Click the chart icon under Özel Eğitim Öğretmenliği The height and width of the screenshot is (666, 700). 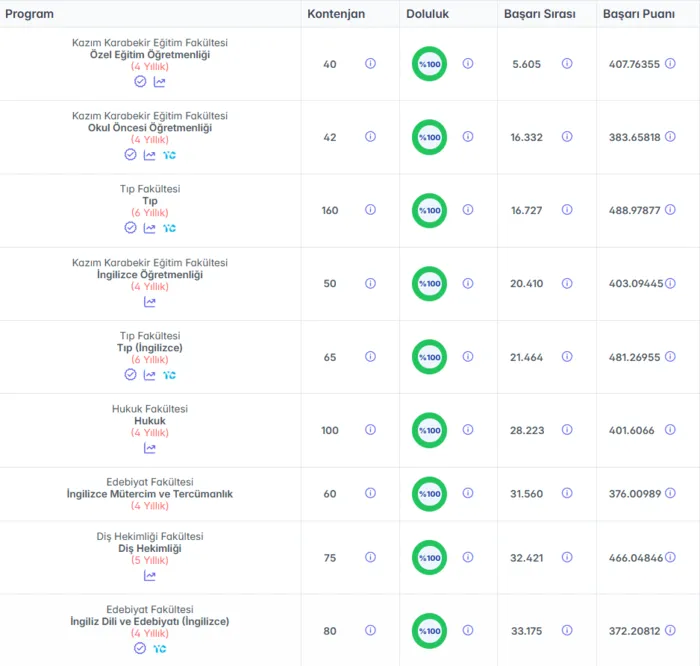[x=159, y=82]
